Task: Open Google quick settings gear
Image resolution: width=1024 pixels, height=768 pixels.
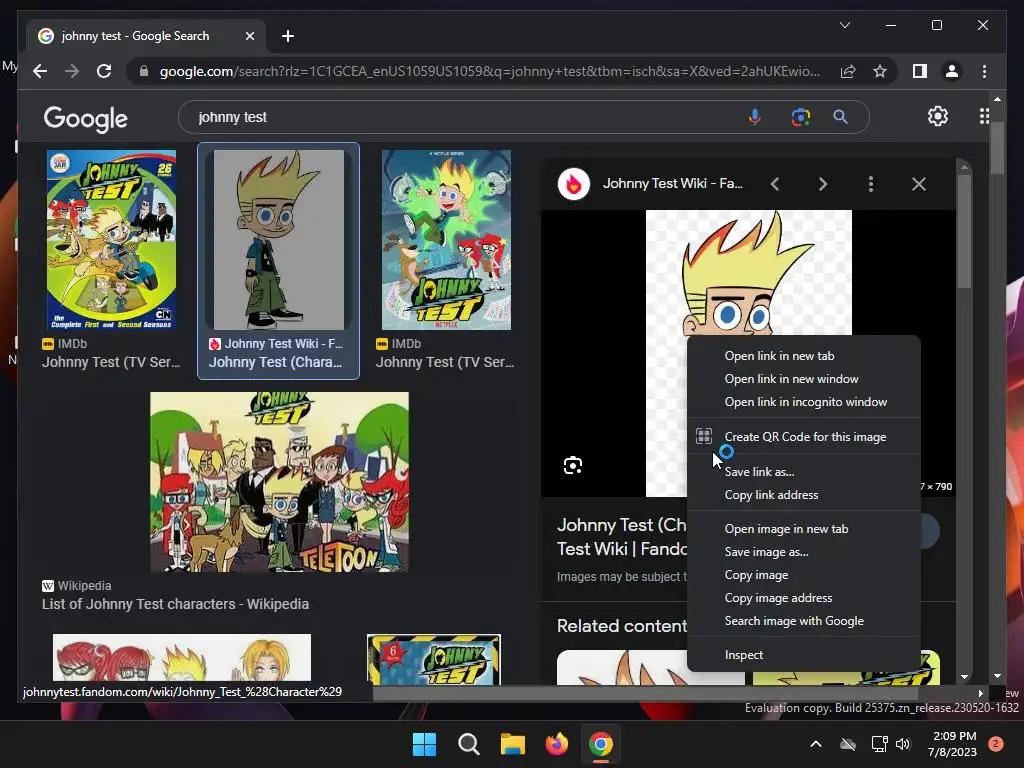Action: [938, 116]
